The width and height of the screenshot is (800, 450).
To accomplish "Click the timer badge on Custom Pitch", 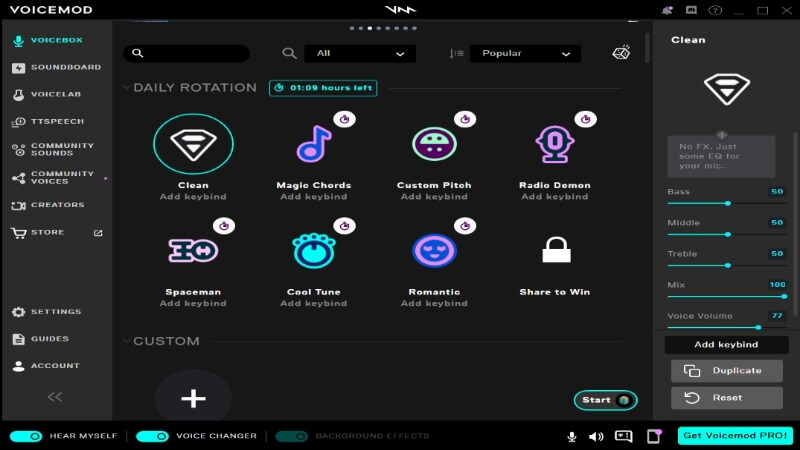I will click(x=465, y=119).
